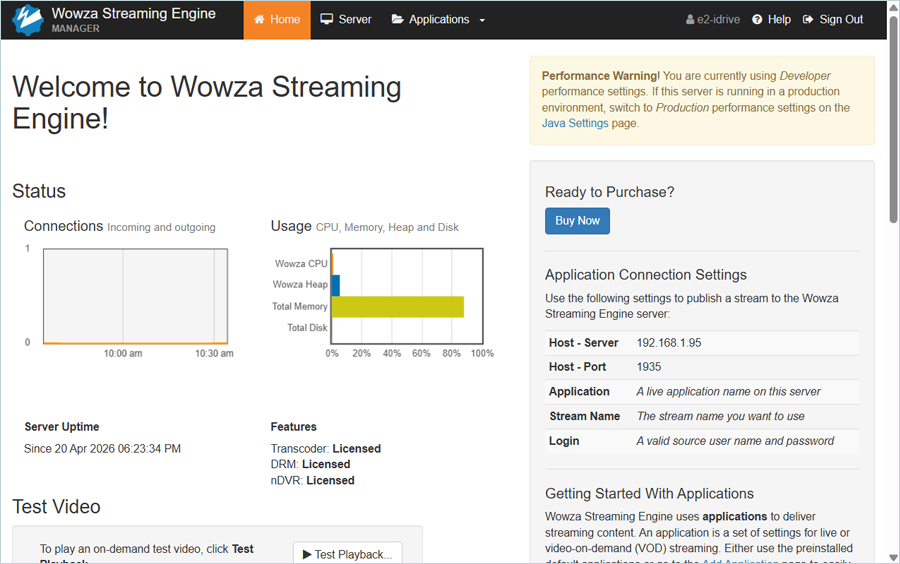This screenshot has width=900, height=564.
Task: Click the user profile icon beside e2-idrive
Action: click(x=690, y=20)
